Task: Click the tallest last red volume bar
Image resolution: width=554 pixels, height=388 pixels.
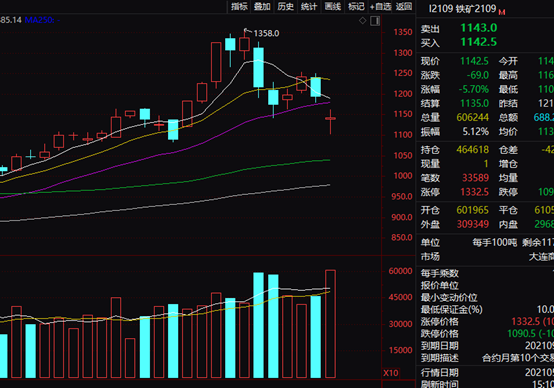Action: tap(330, 324)
